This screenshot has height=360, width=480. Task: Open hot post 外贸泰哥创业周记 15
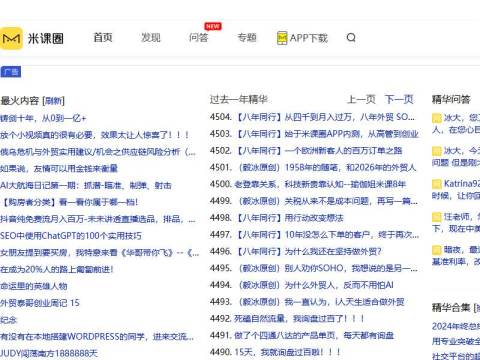point(40,303)
